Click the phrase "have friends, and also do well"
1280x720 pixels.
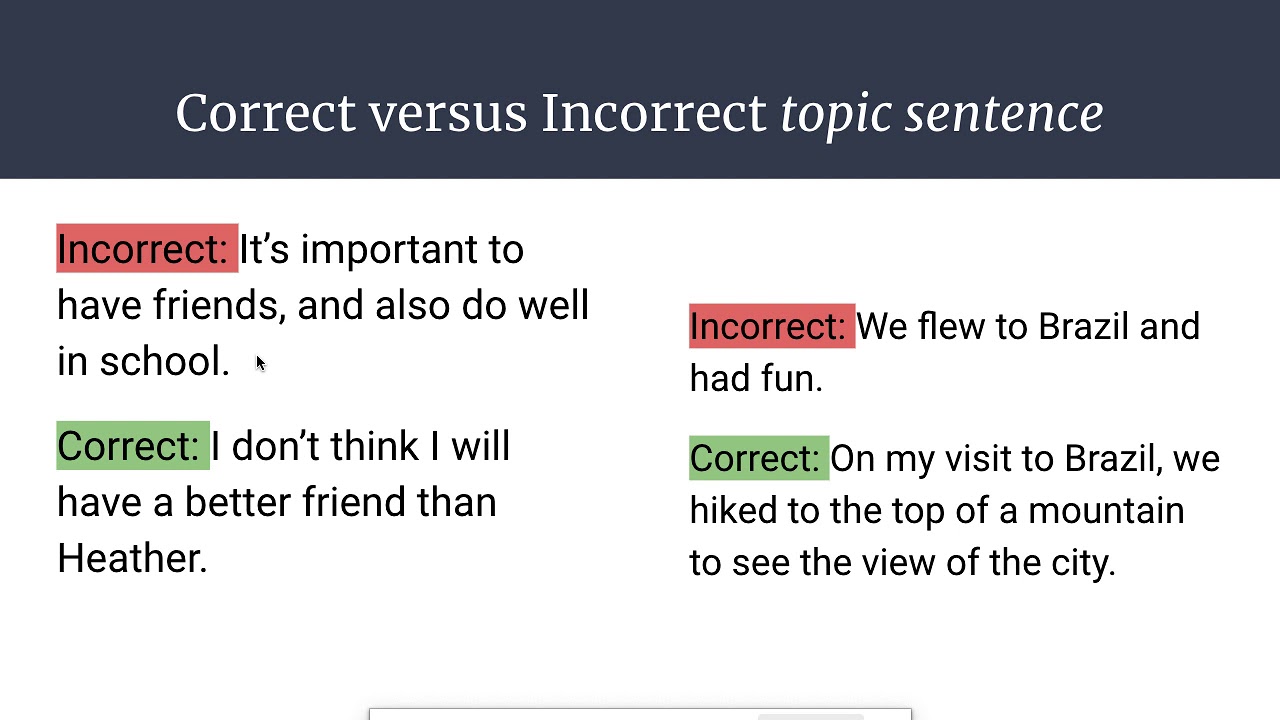[322, 305]
